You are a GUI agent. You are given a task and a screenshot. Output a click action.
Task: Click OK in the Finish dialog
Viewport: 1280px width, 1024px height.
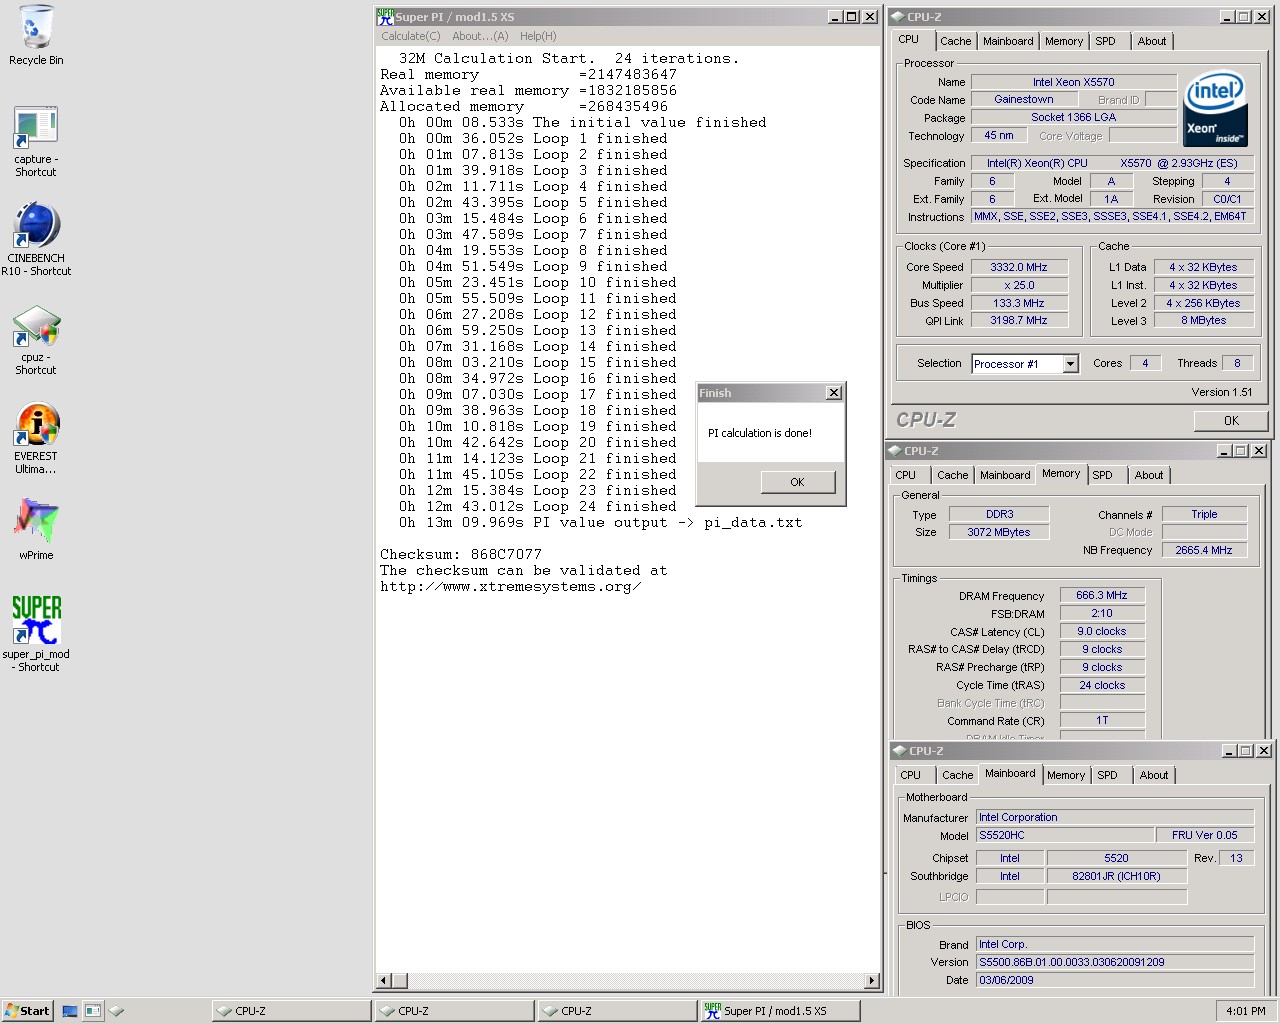point(797,482)
